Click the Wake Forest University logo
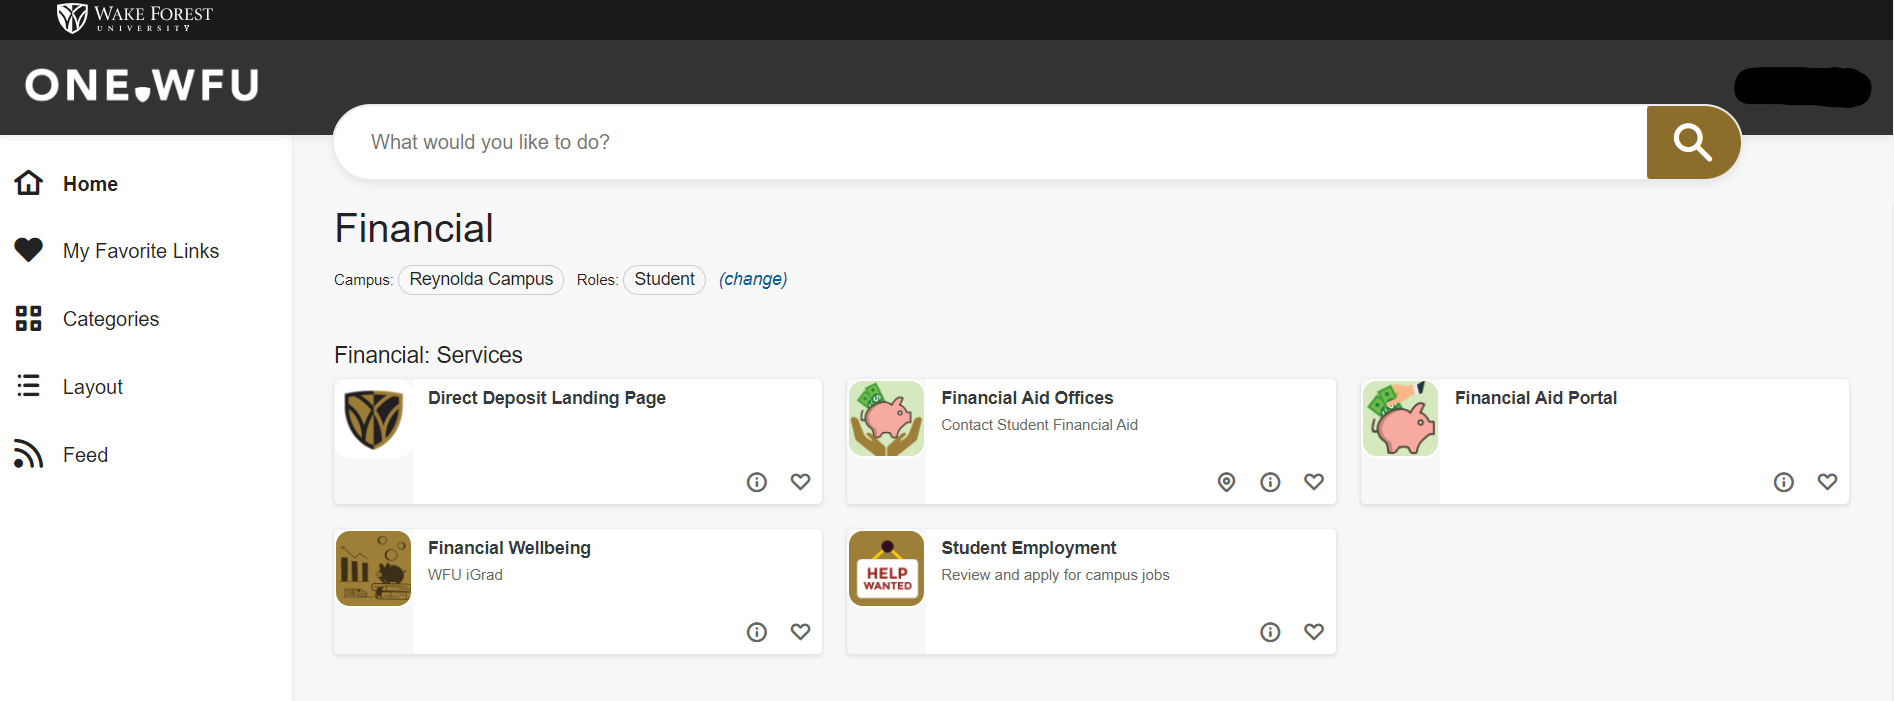This screenshot has height=701, width=1894. tap(134, 18)
